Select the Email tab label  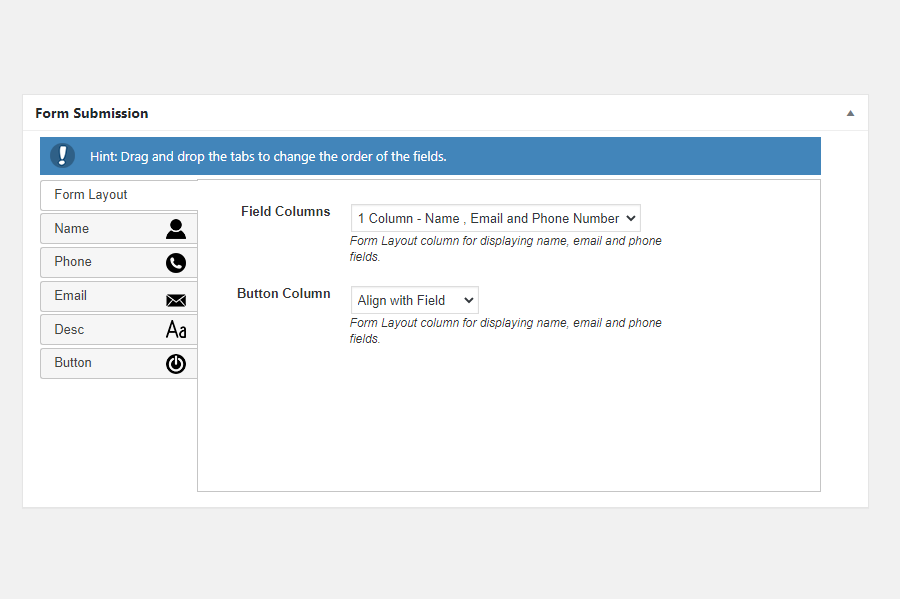70,295
